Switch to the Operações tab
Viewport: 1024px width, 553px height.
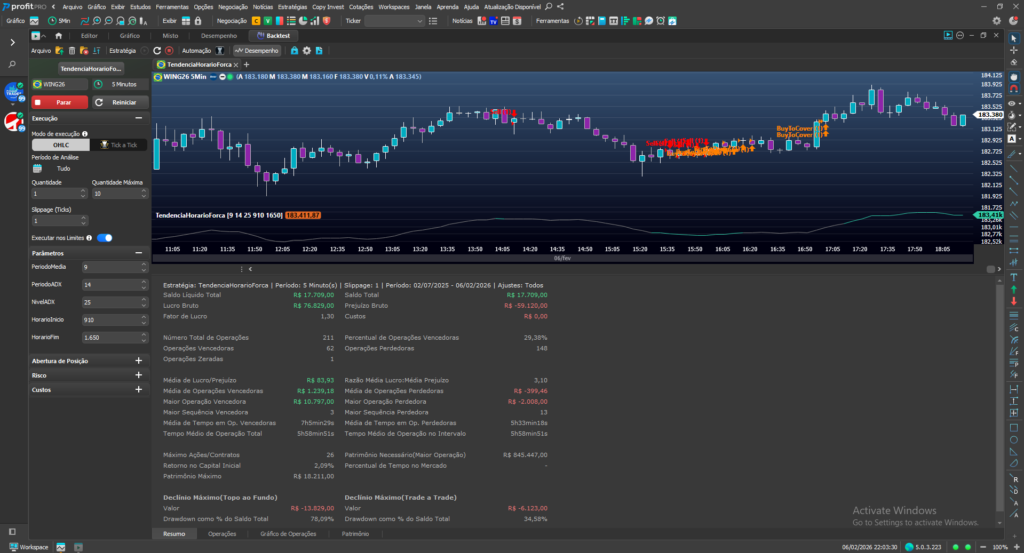coord(222,534)
